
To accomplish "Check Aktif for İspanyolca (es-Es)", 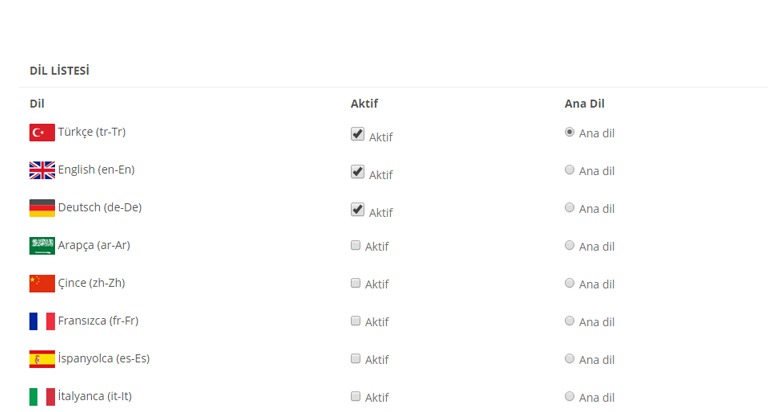I will 356,359.
